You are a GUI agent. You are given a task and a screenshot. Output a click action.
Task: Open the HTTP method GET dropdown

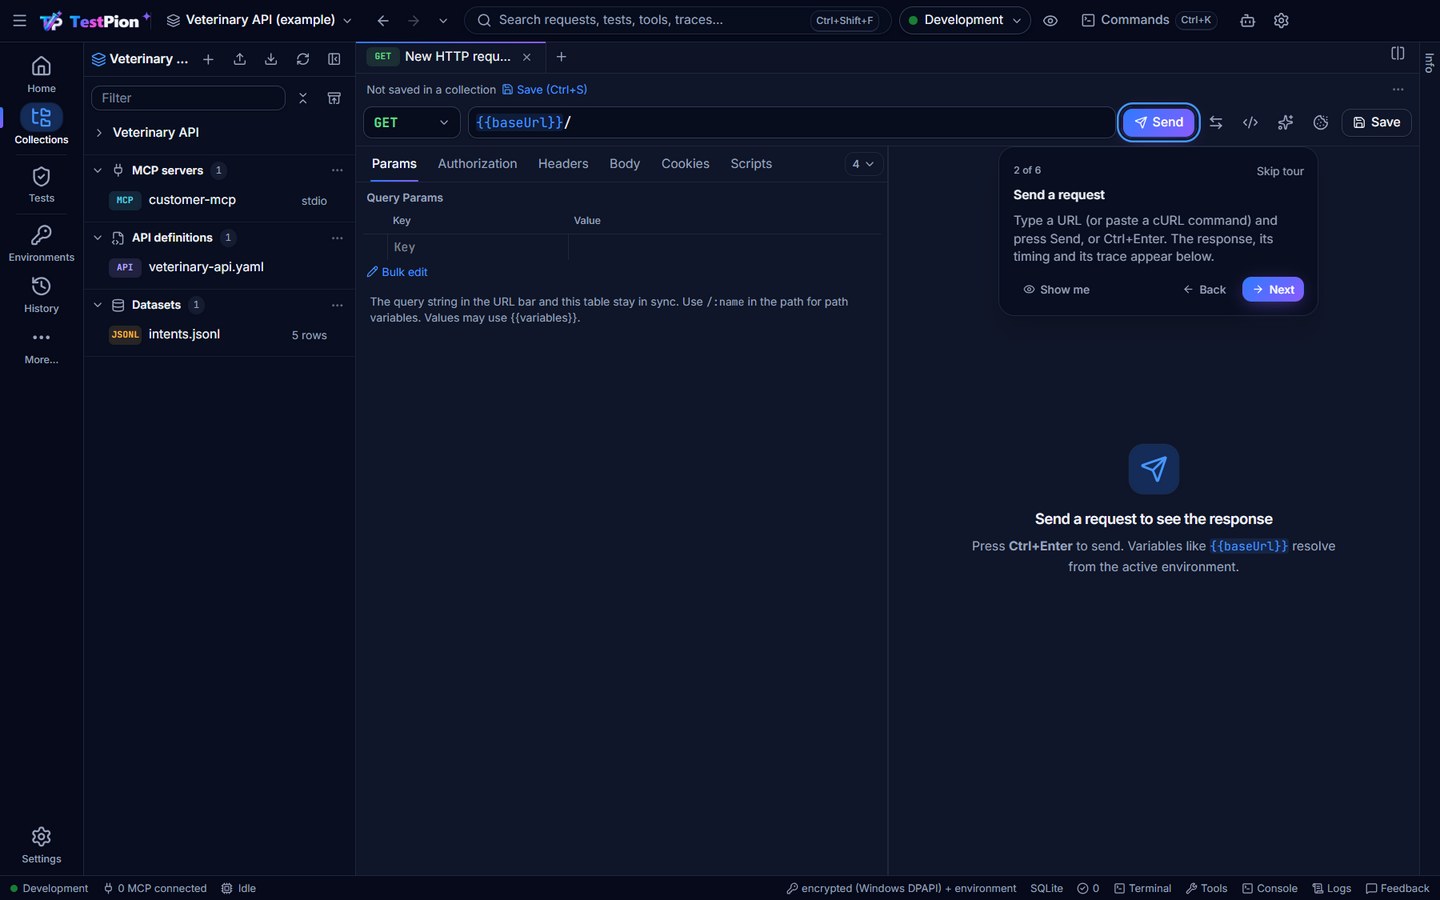(412, 122)
